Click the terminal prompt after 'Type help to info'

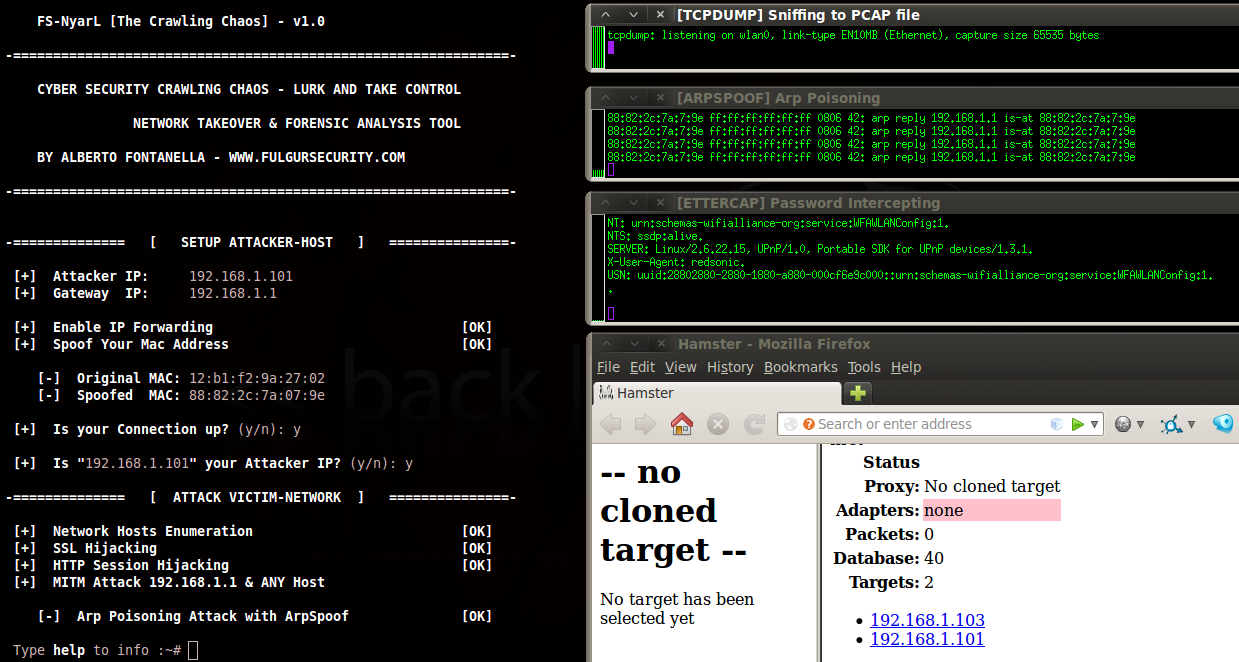click(x=193, y=650)
